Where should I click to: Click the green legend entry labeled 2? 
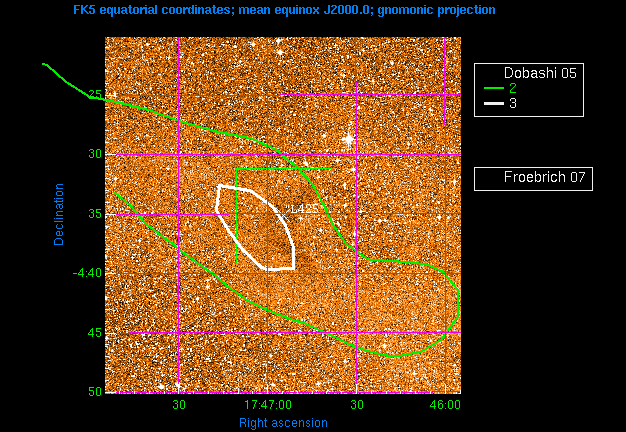click(501, 88)
